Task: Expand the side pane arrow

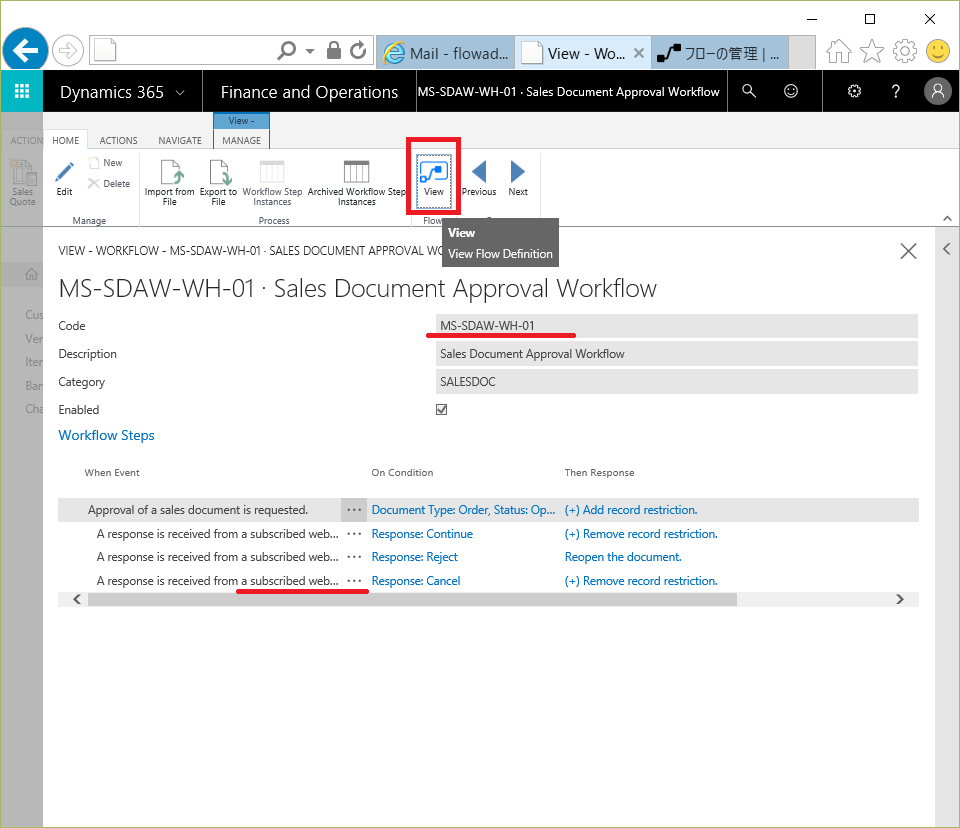Action: coord(947,249)
